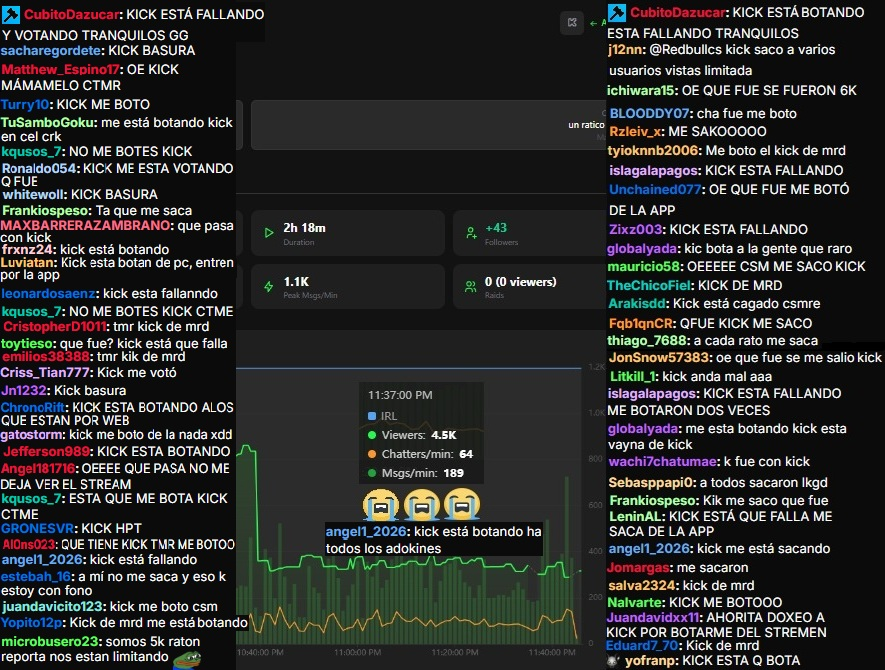
Task: Click the 2h 18m Duration card
Action: (348, 233)
